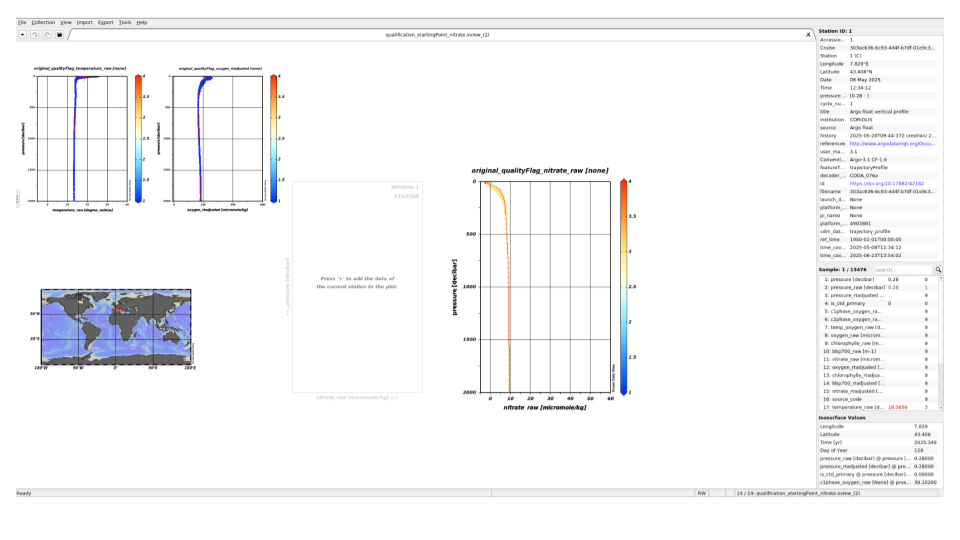The width and height of the screenshot is (960, 540).
Task: Click the world map station overview
Action: [x=115, y=325]
